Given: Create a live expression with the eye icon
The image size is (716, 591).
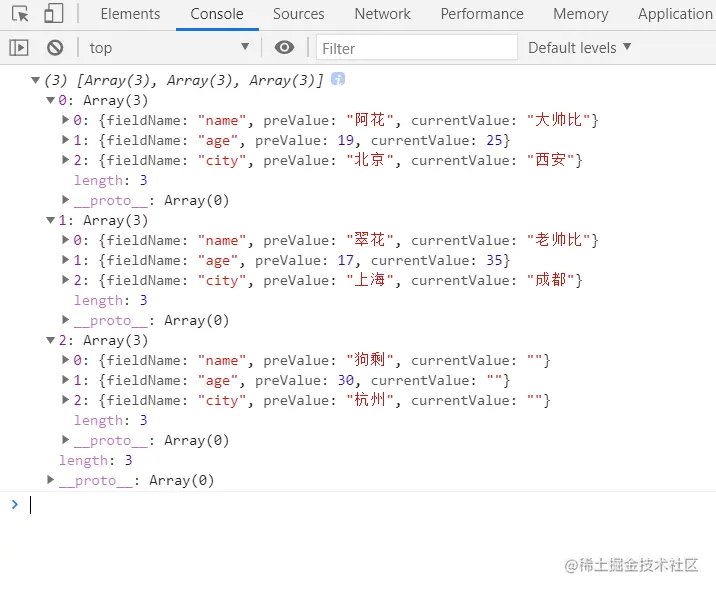Looking at the screenshot, I should pos(285,47).
